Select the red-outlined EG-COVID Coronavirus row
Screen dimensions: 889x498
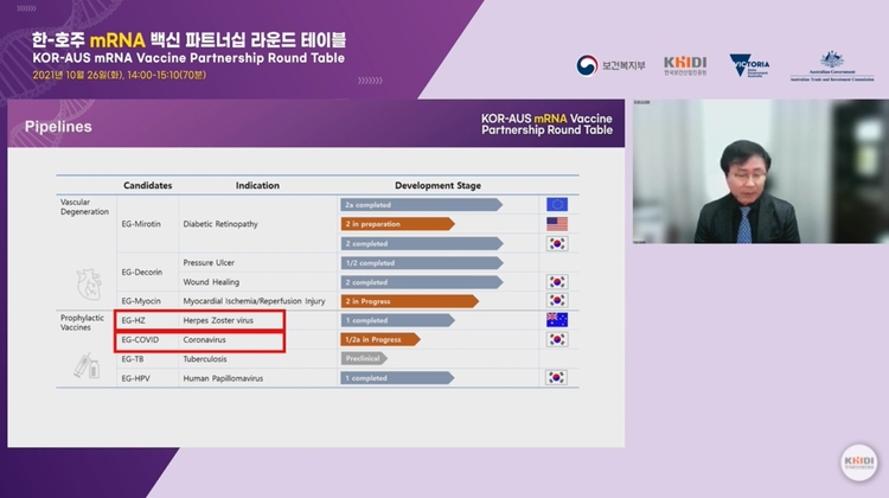point(200,340)
